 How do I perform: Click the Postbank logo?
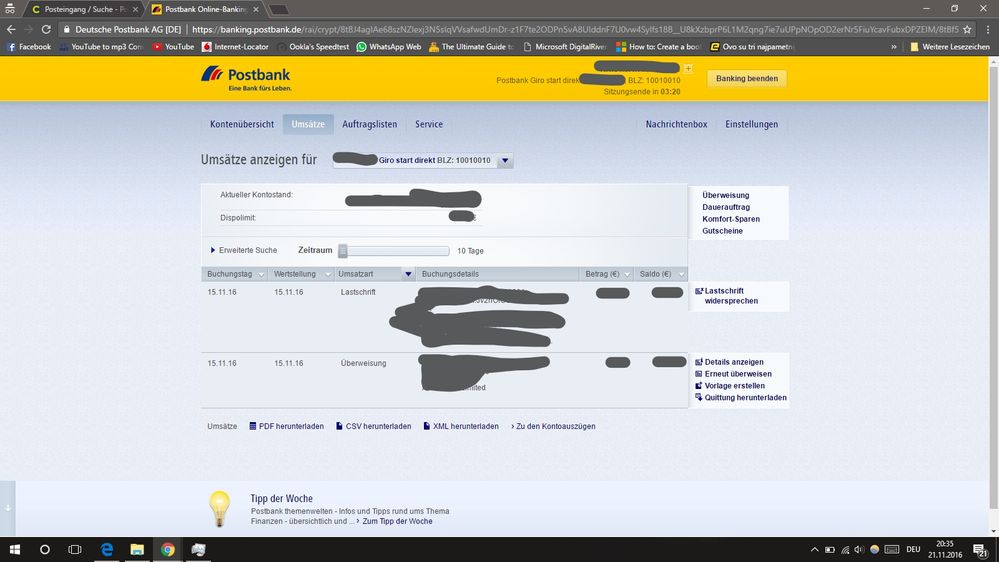pyautogui.click(x=246, y=78)
